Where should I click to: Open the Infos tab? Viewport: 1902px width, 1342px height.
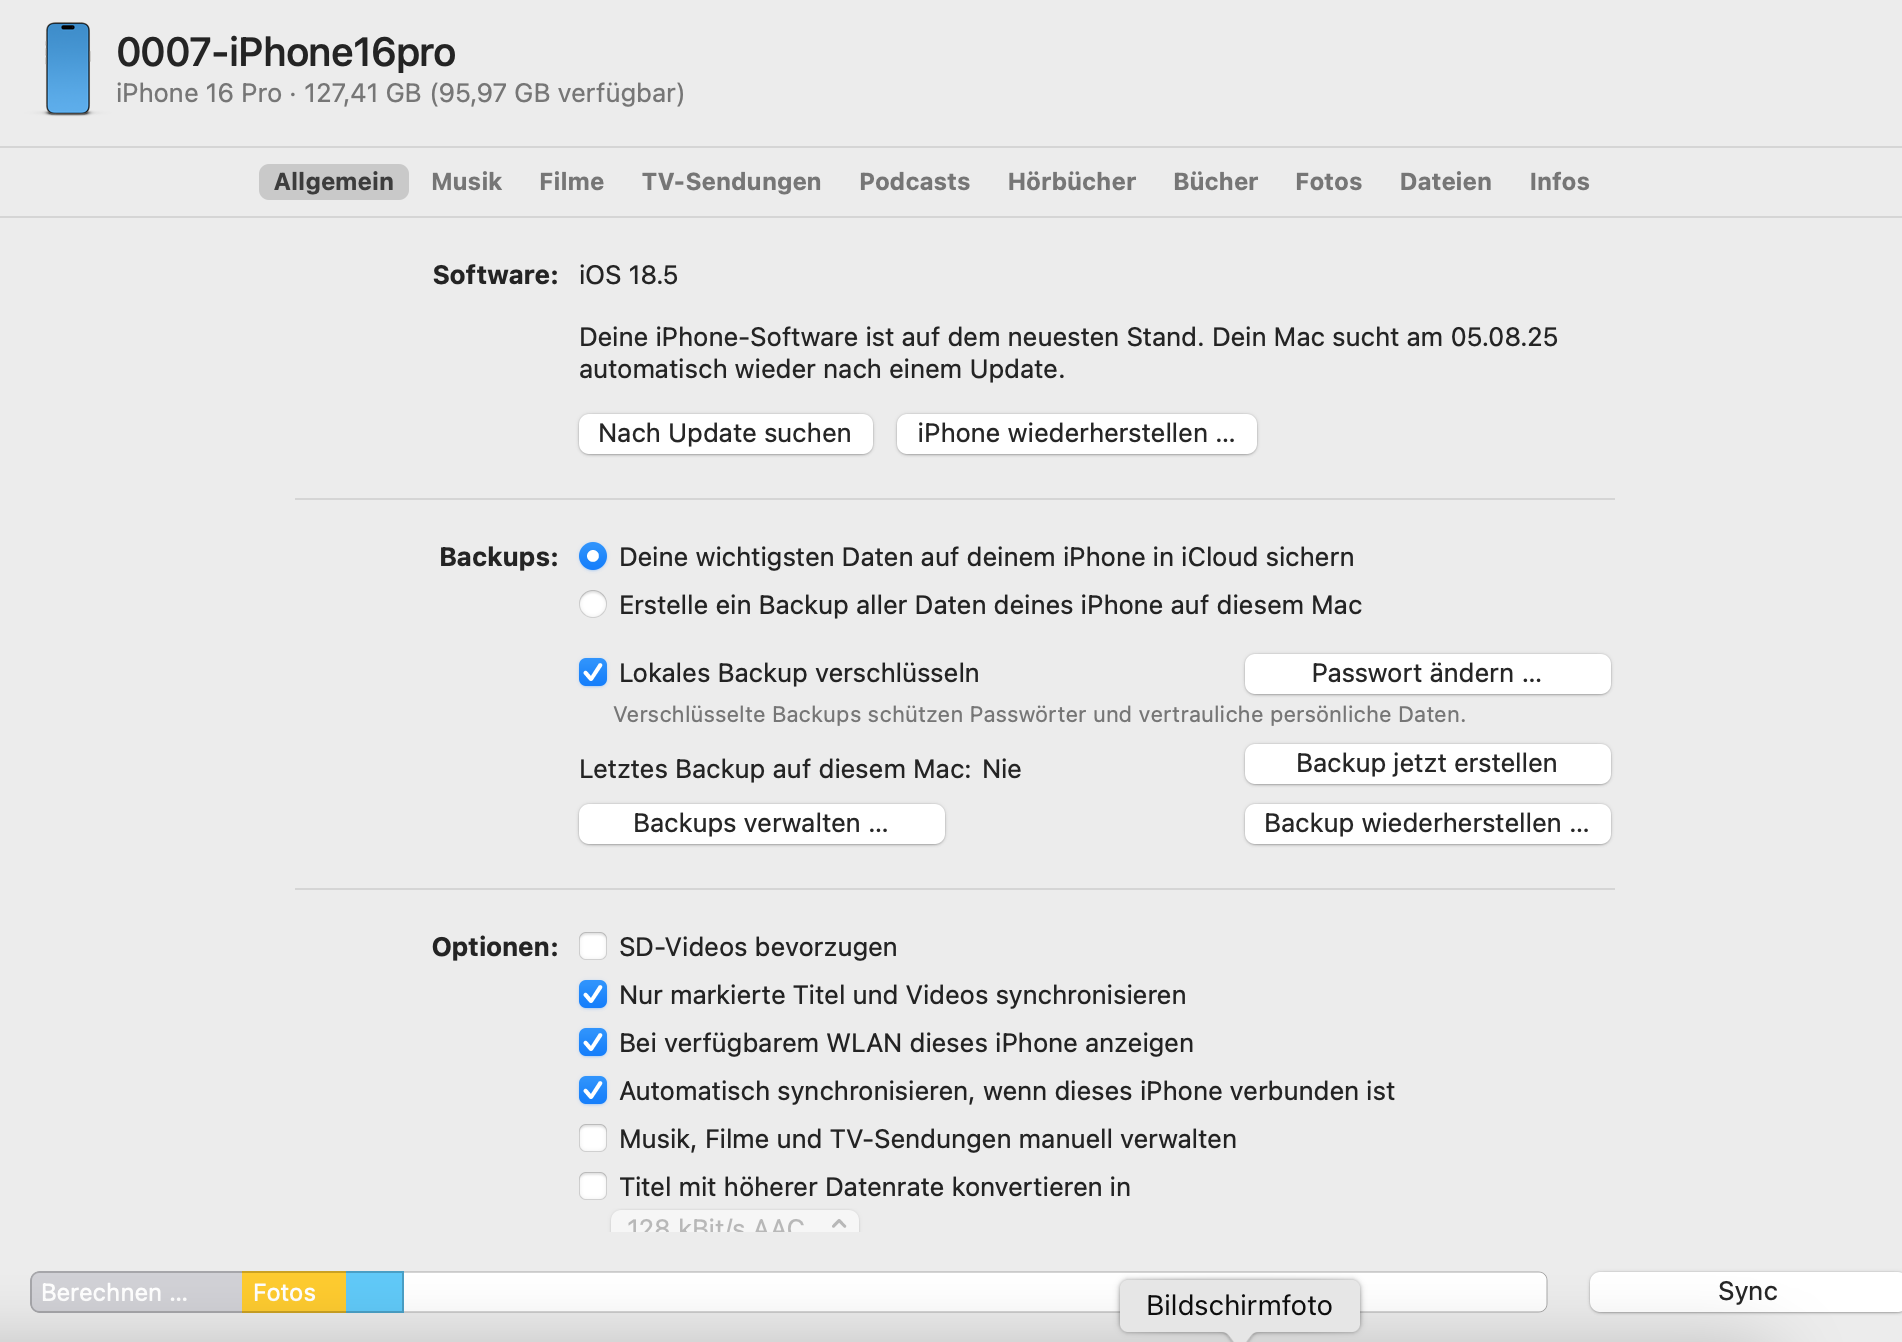1559,182
